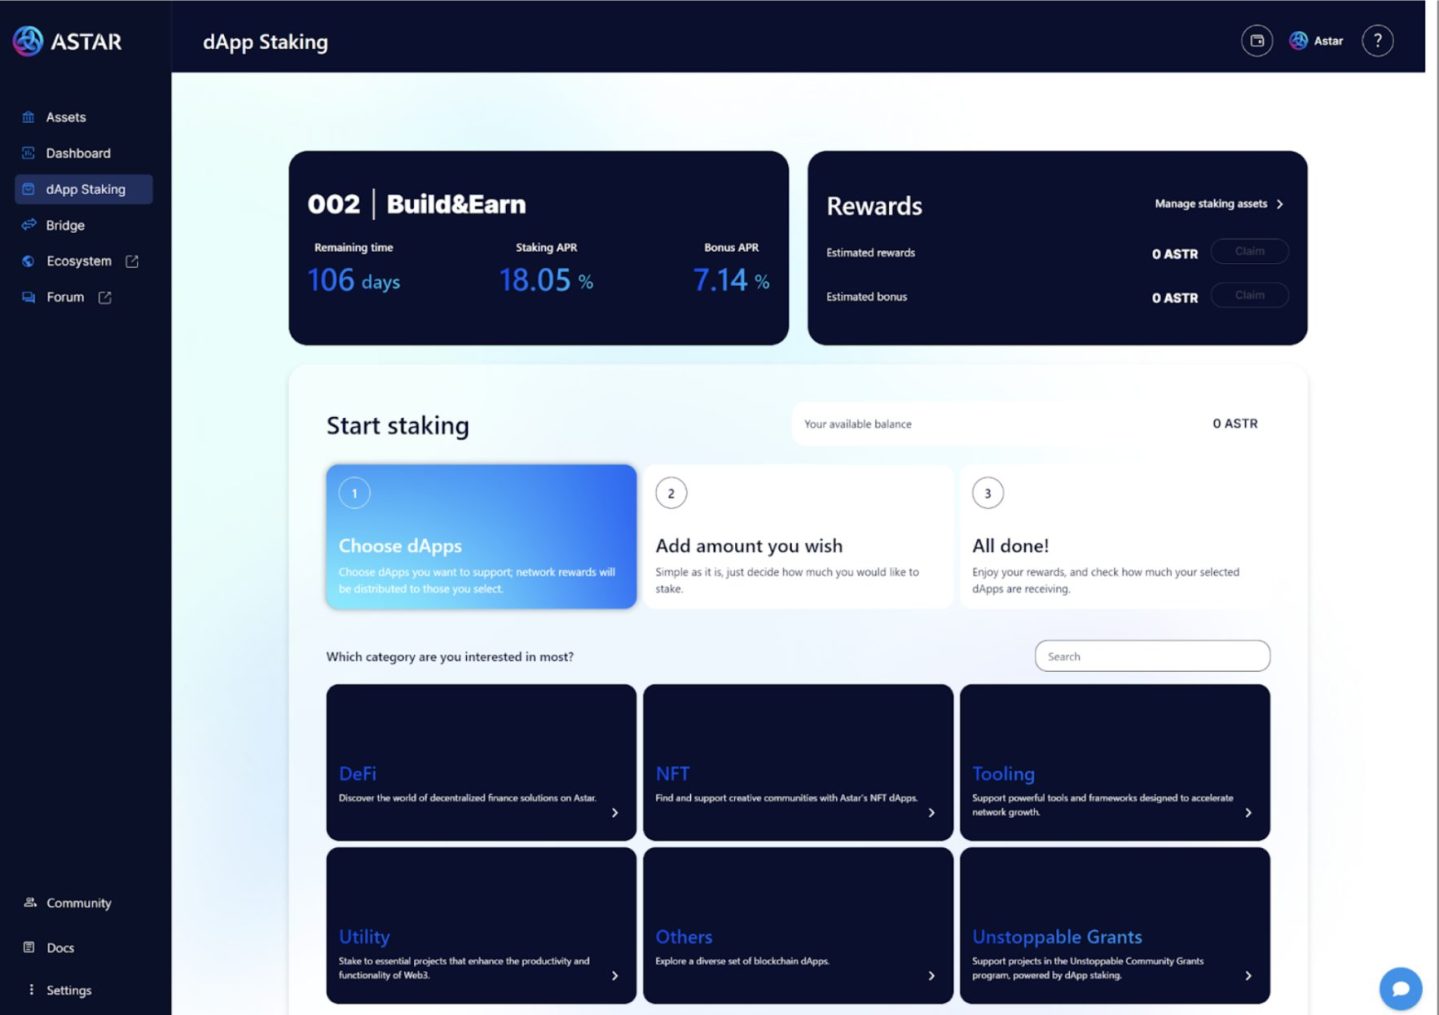Click the Estimated rewards 0 ASTR amount
1439x1015 pixels.
click(1175, 254)
